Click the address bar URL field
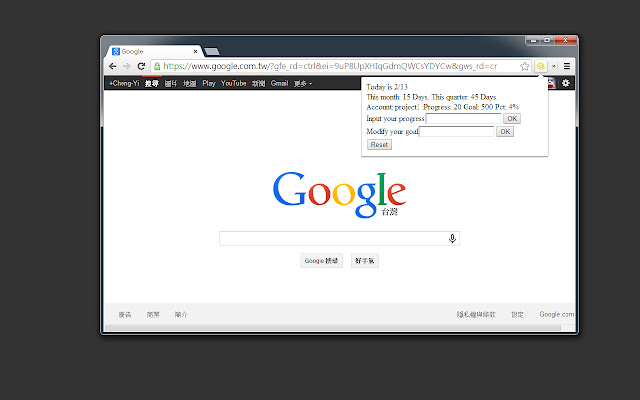This screenshot has height=400, width=640. (x=340, y=66)
